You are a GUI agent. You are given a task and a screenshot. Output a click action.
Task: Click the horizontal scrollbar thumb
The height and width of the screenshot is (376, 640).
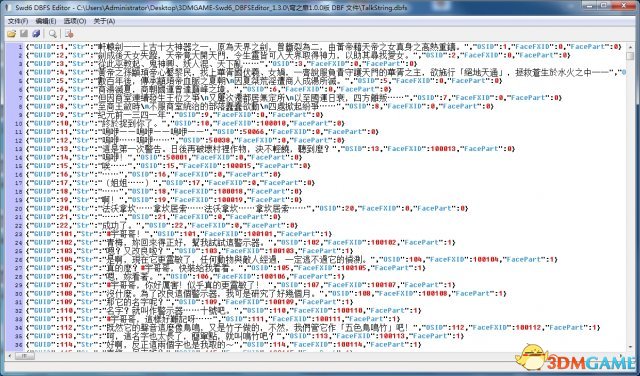25,356
